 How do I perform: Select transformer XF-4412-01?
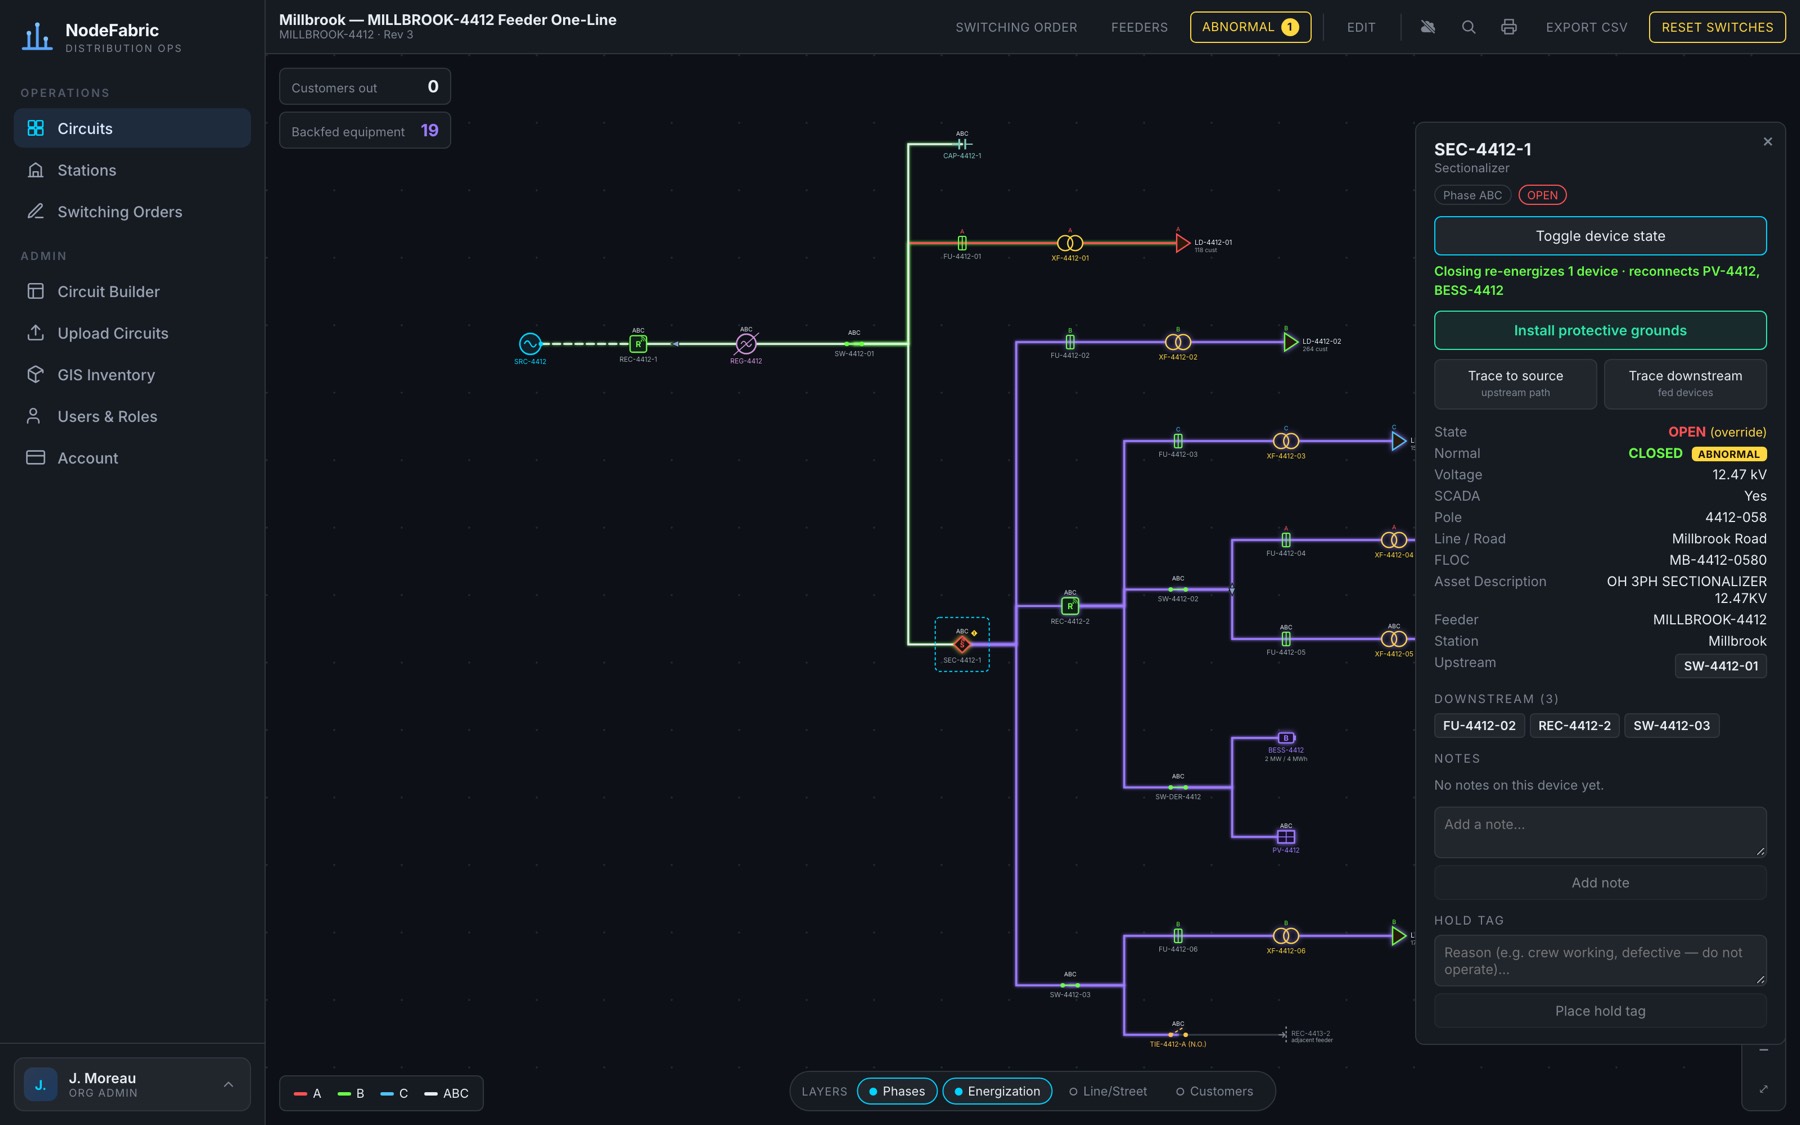[1070, 242]
